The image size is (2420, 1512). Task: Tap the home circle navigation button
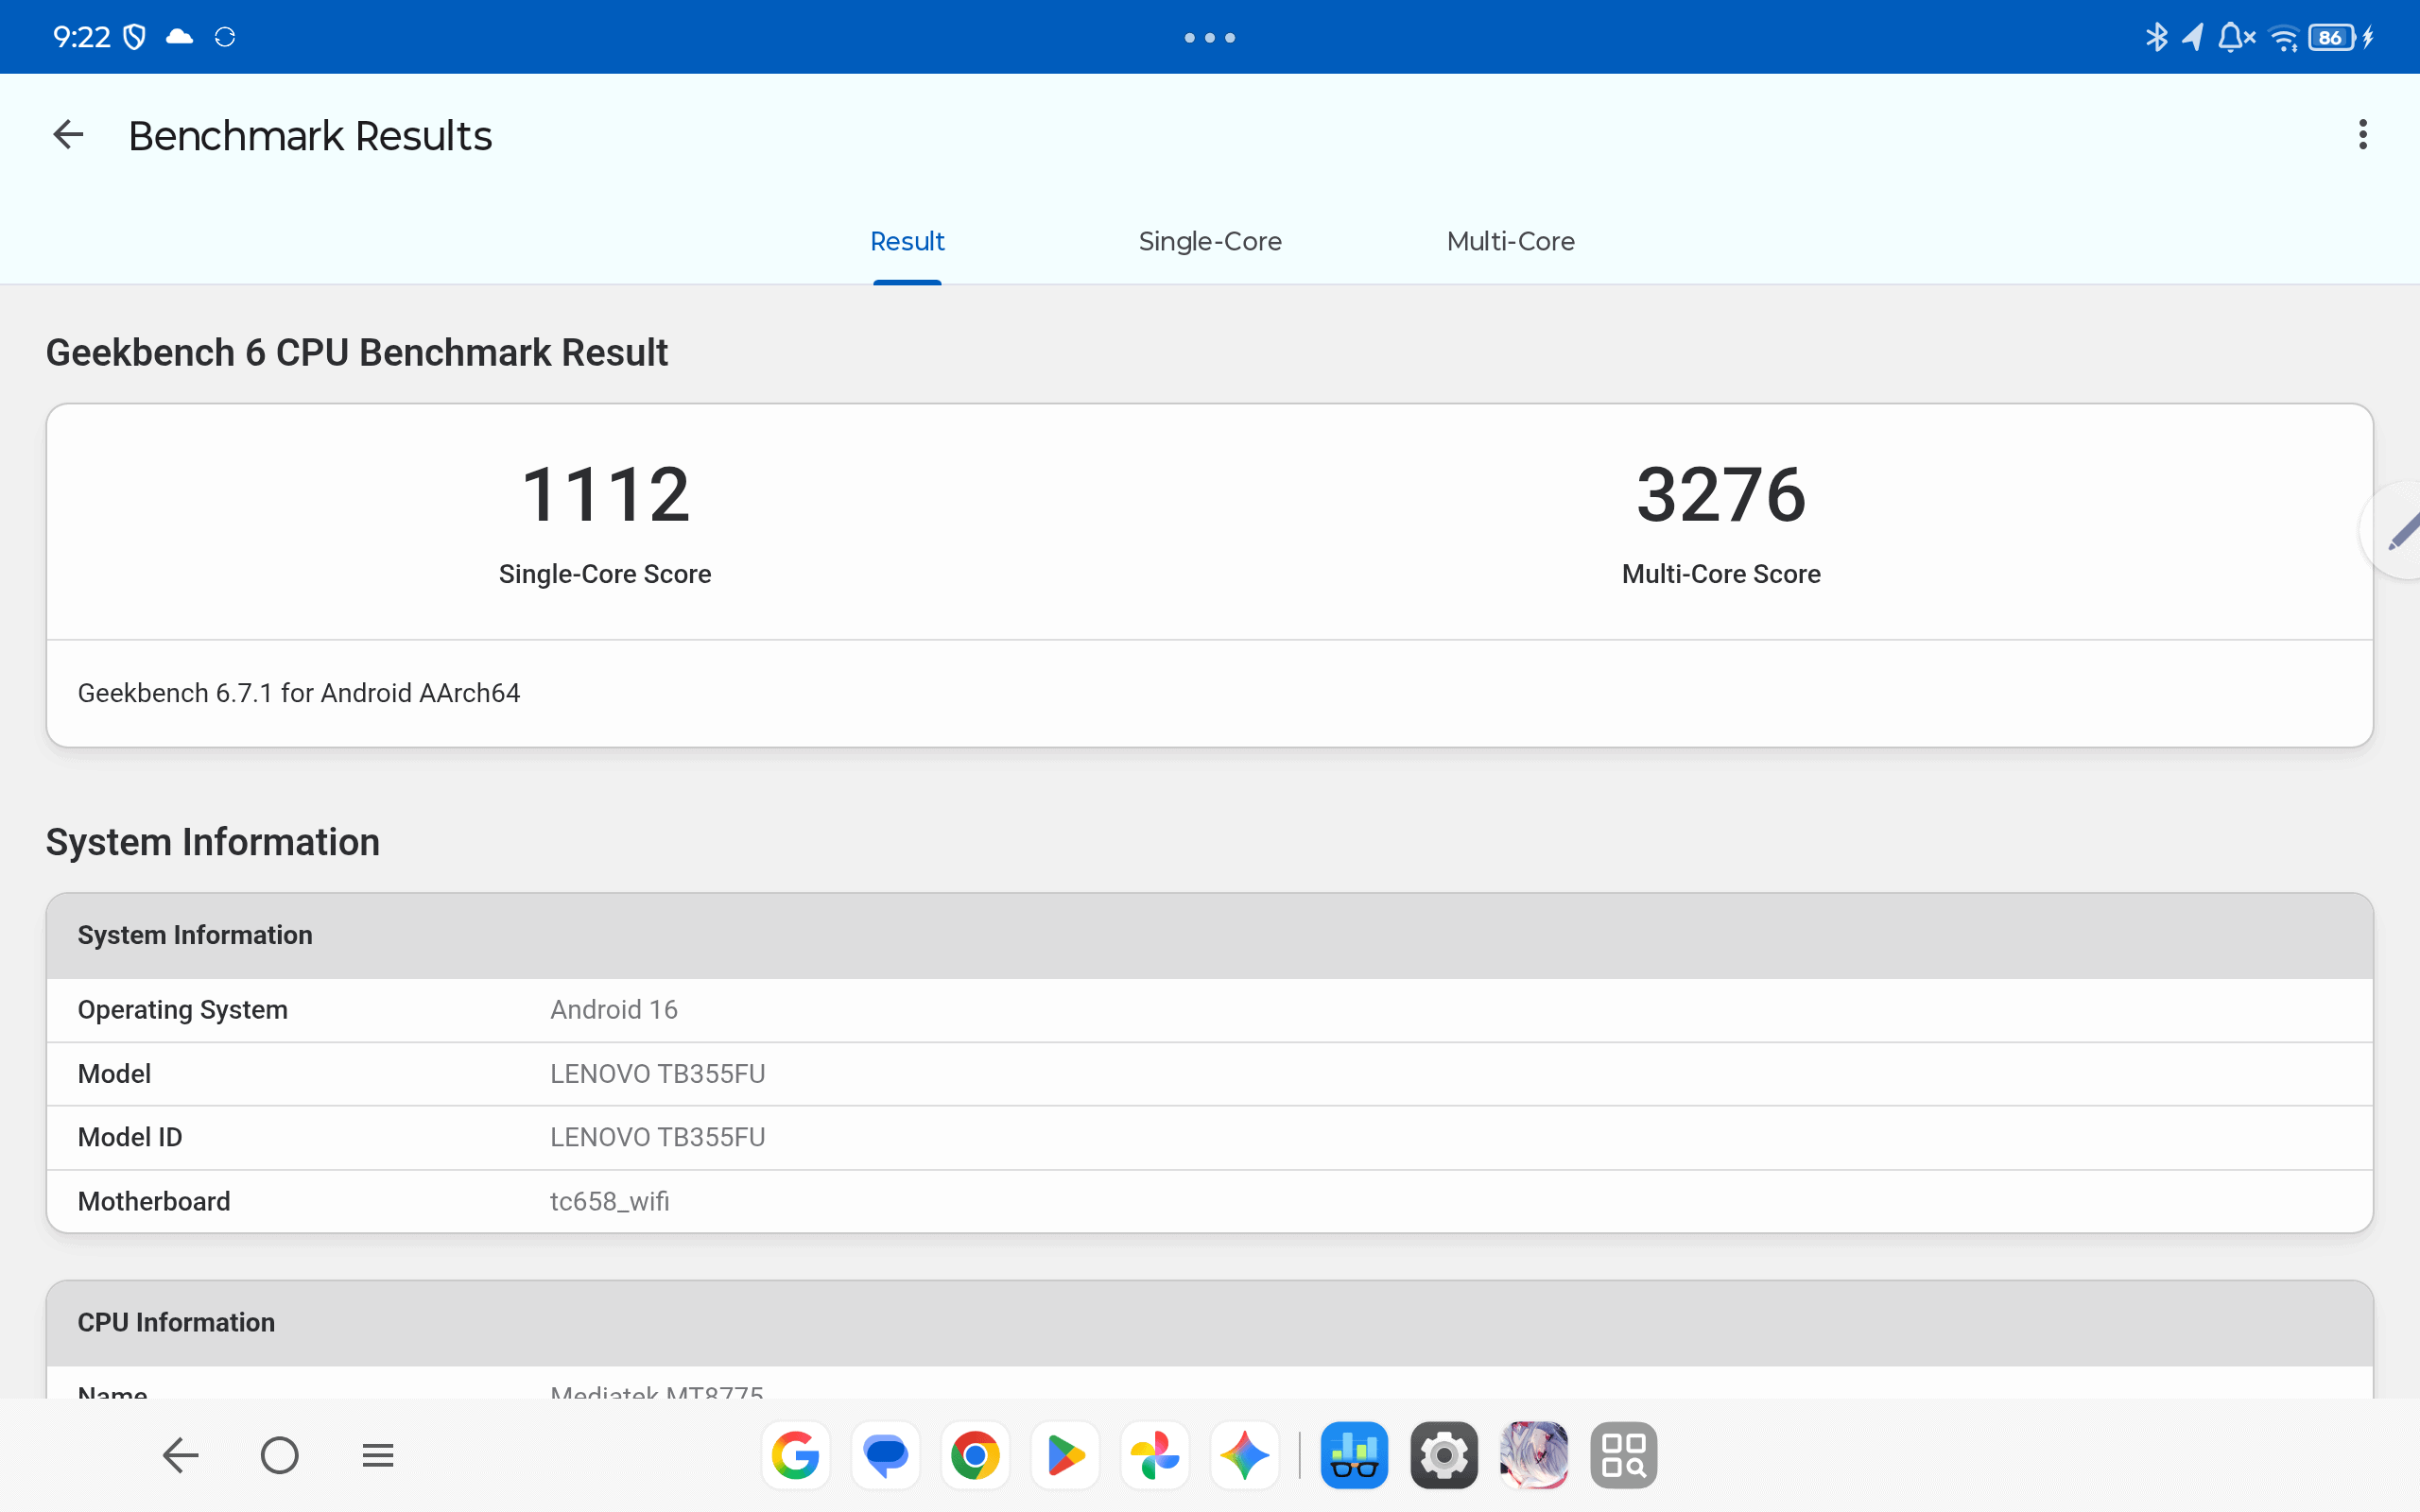[280, 1455]
